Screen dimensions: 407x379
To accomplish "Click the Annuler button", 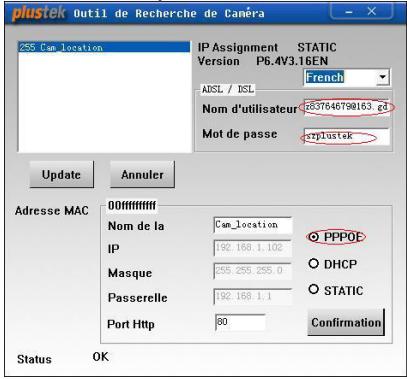I will click(x=142, y=175).
